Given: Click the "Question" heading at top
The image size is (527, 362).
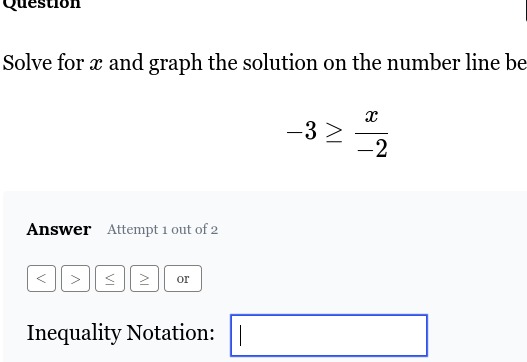Looking at the screenshot, I should pyautogui.click(x=42, y=4).
